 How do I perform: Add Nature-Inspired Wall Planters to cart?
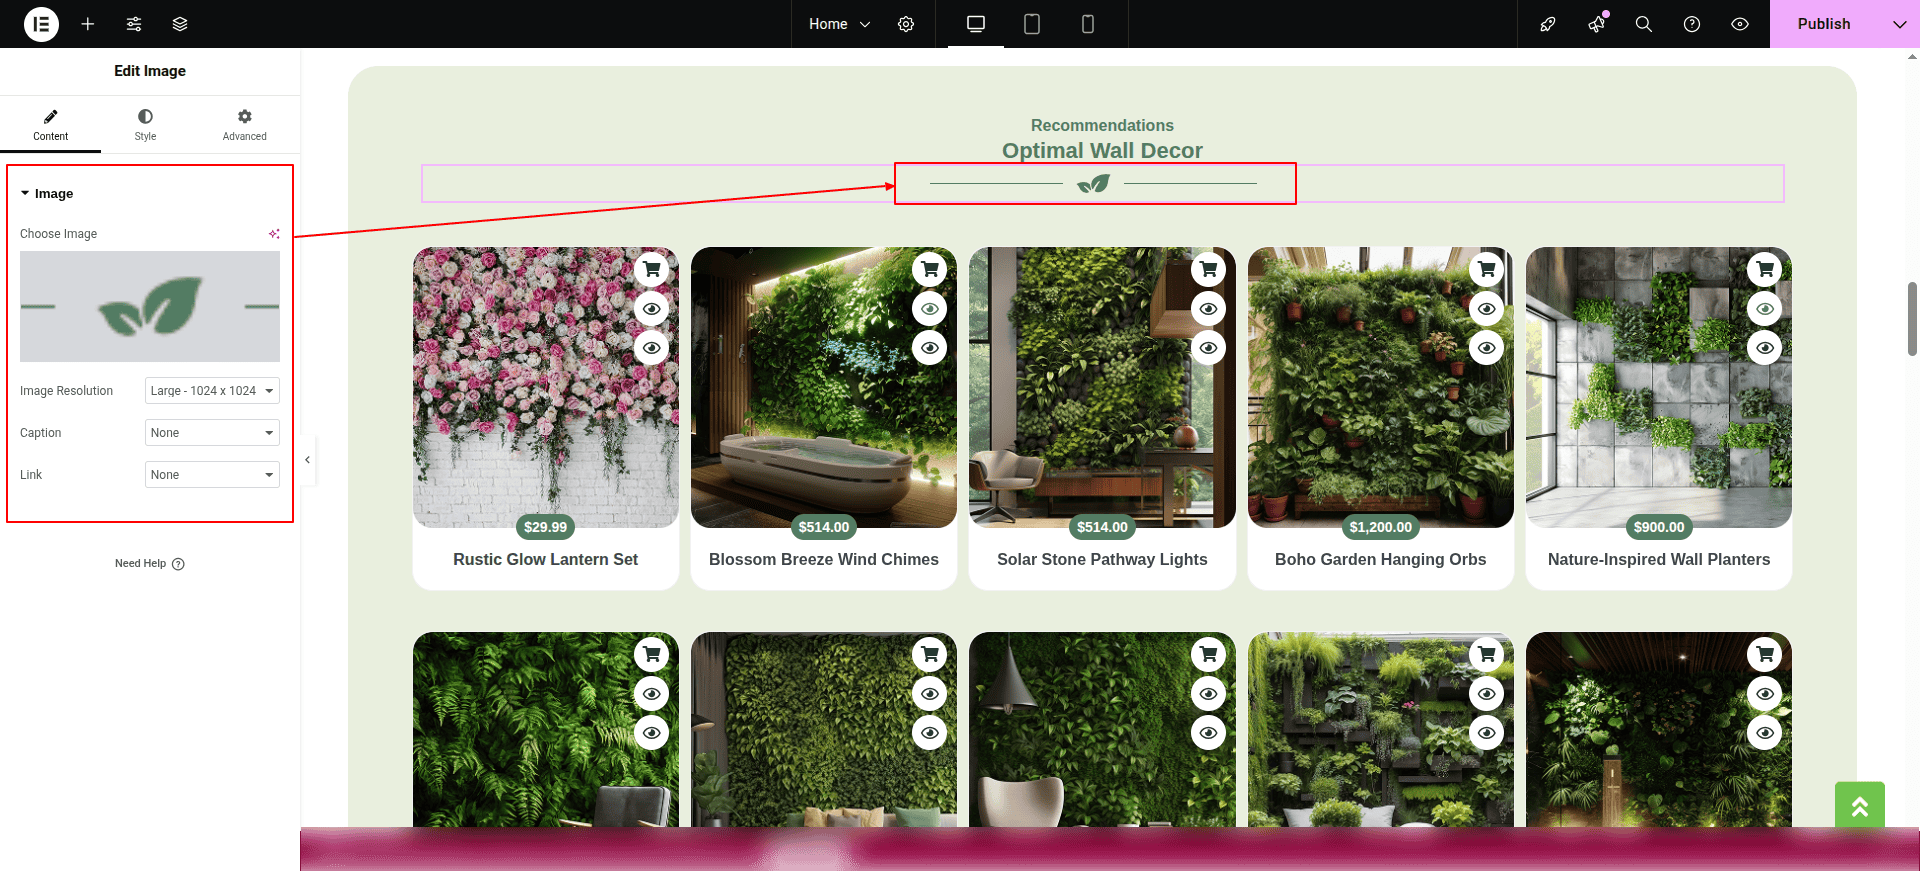pyautogui.click(x=1765, y=269)
